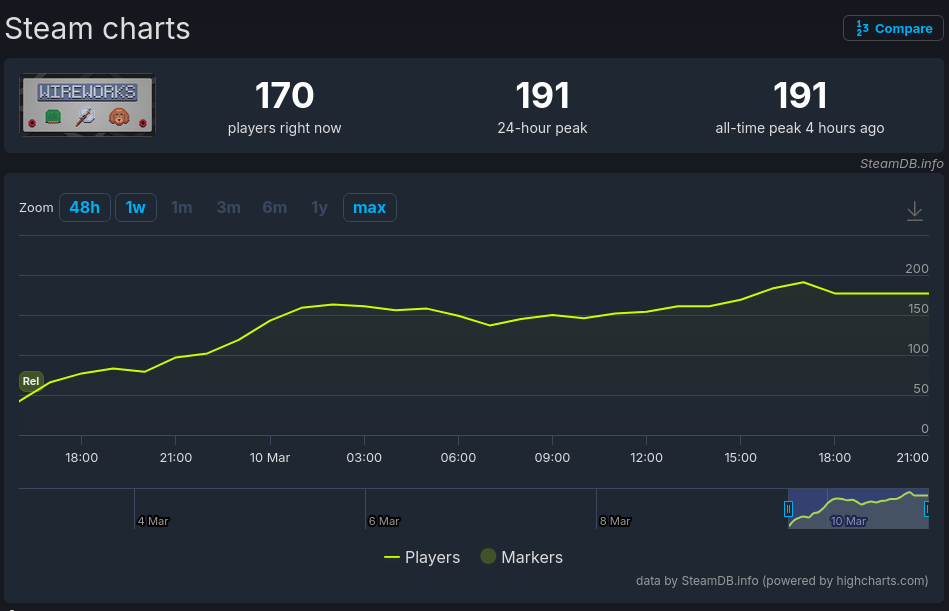
Task: Click the 100 y-axis label
Action: tap(918, 348)
